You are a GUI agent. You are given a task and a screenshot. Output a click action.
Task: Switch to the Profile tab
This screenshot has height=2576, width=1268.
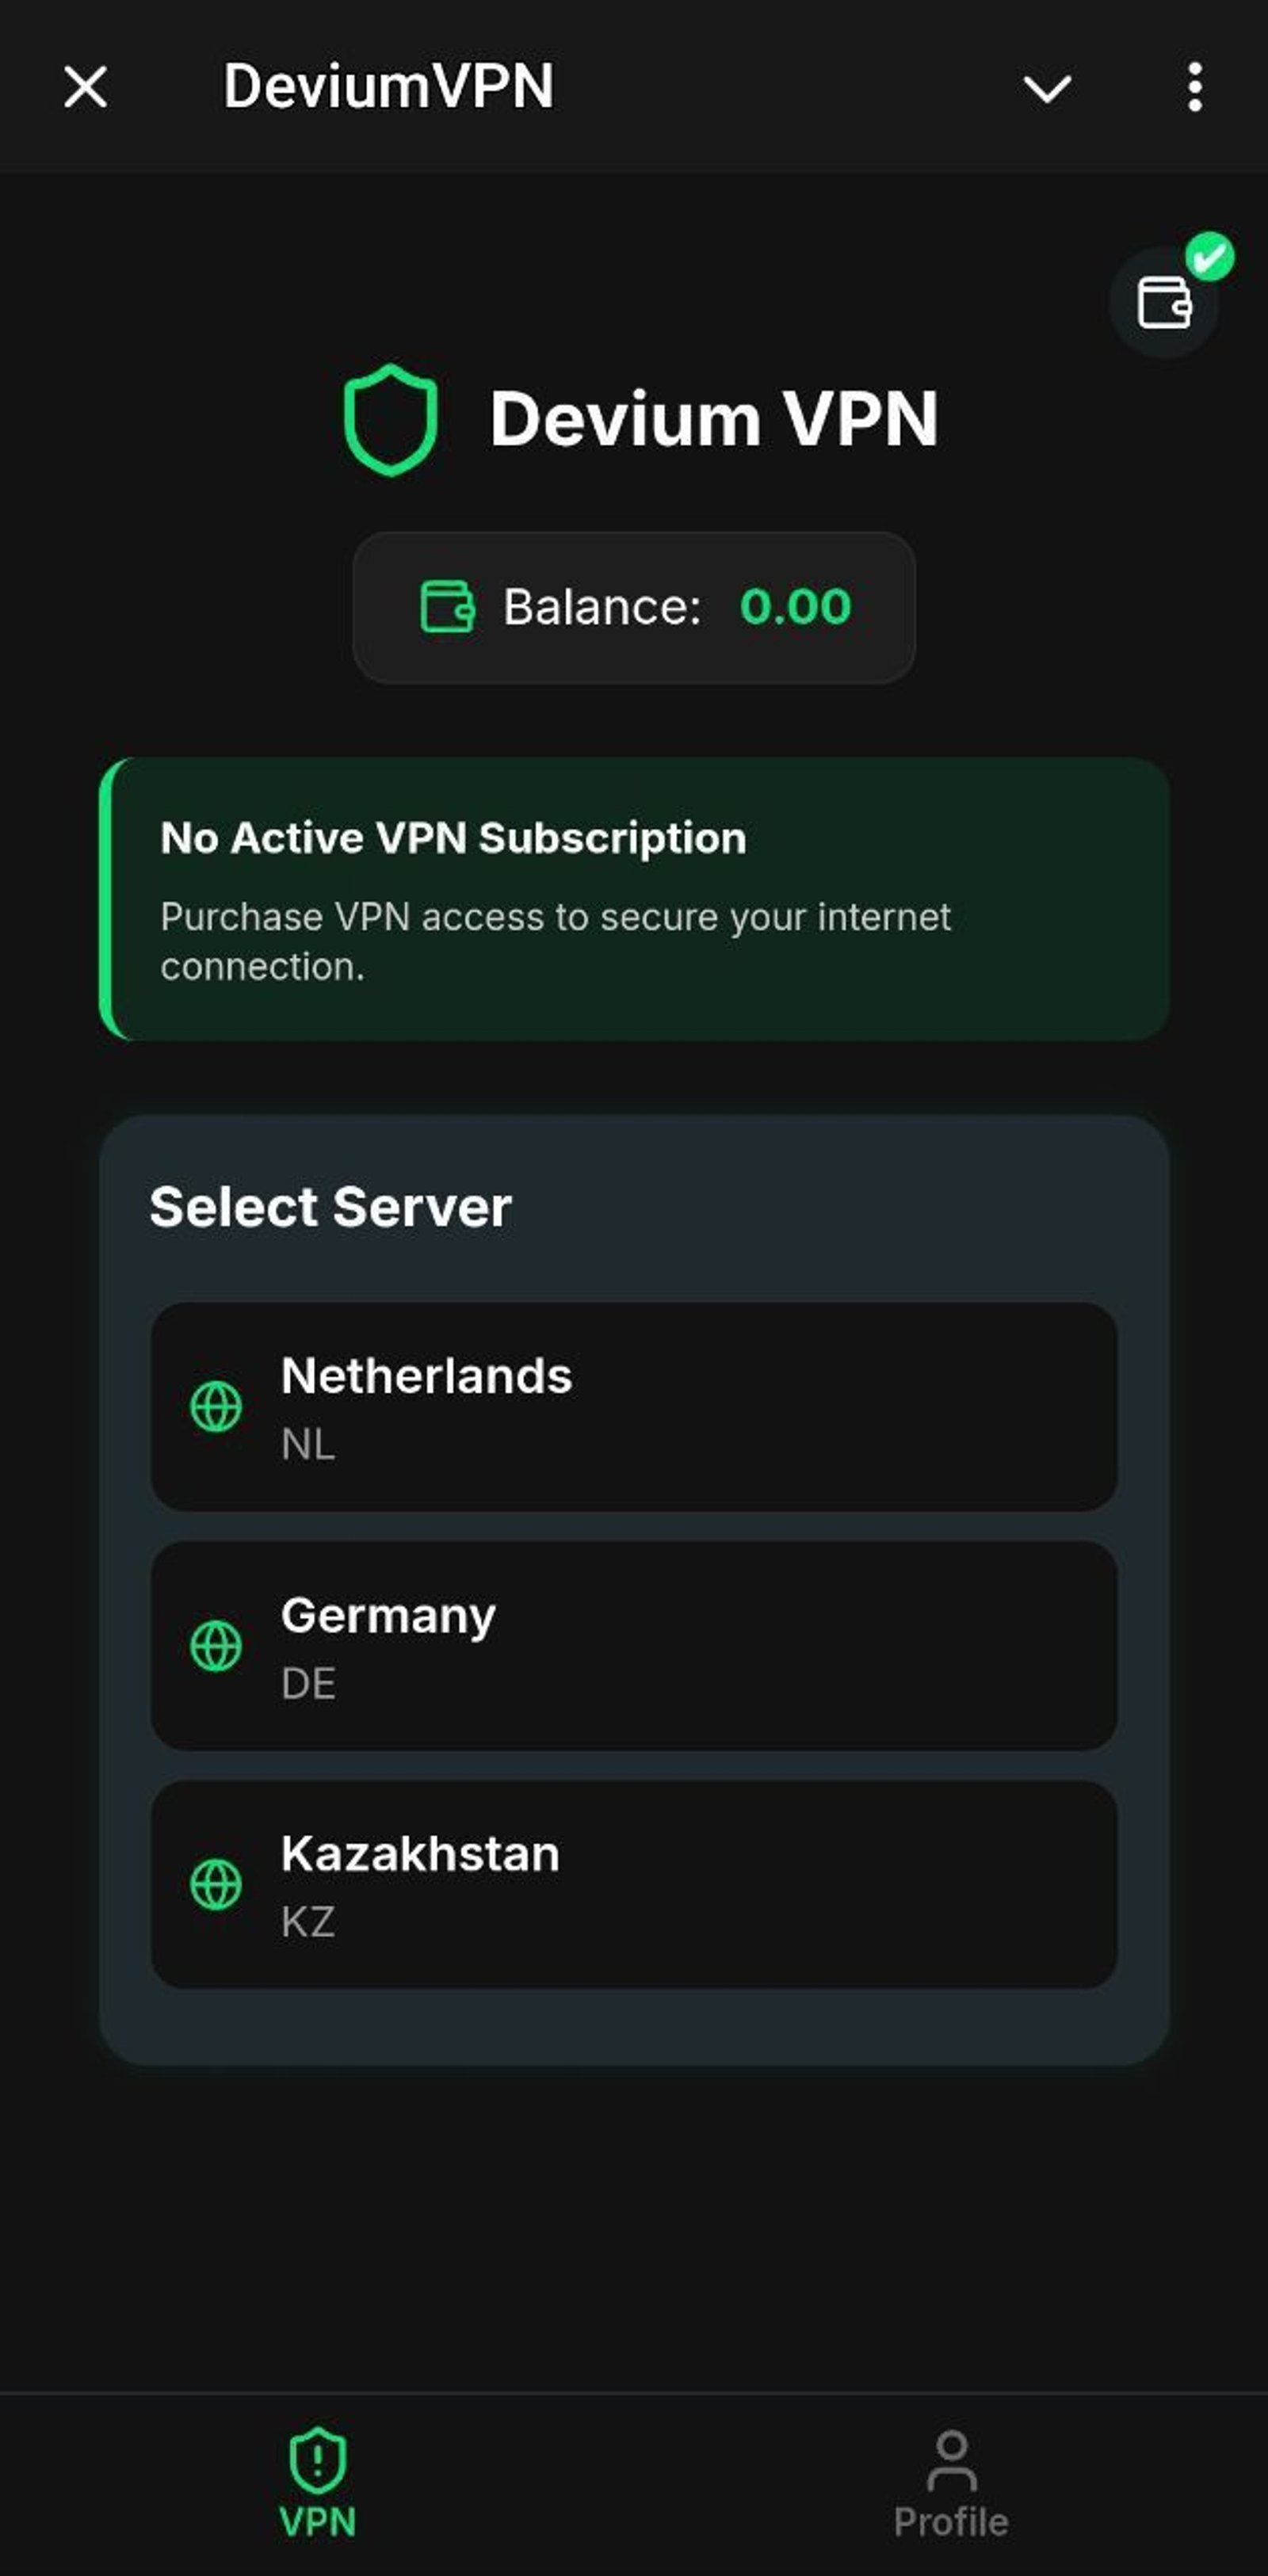tap(950, 2490)
